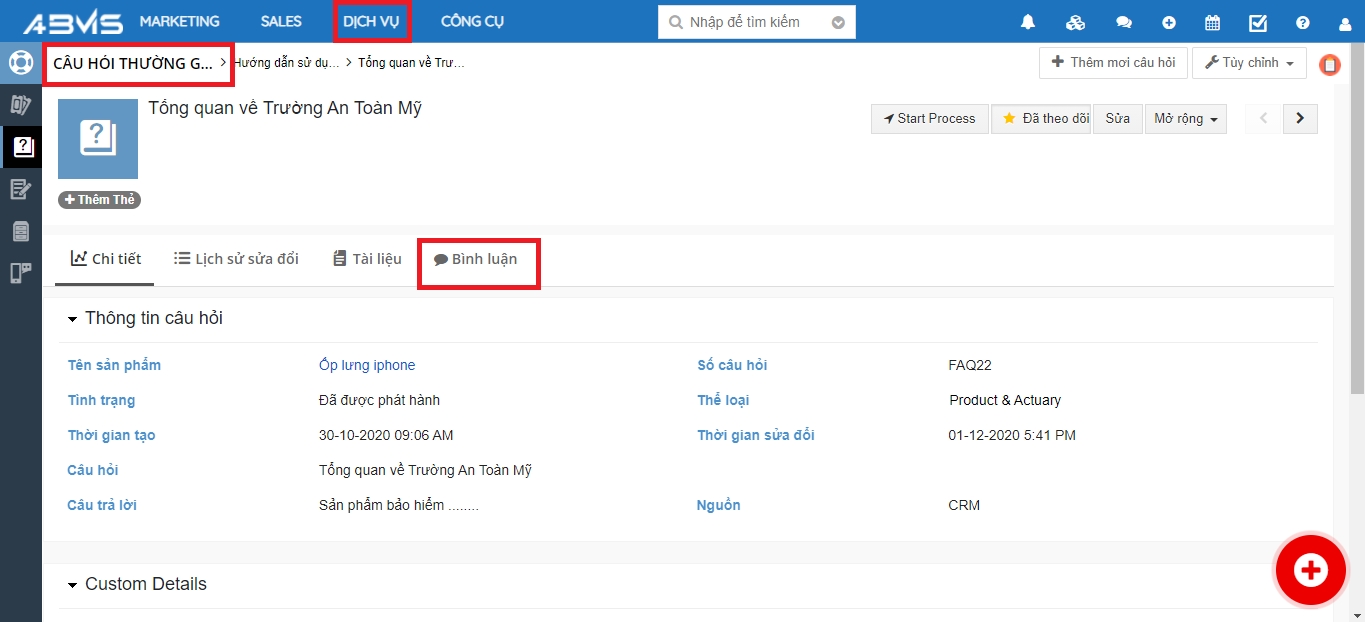Expand the 'Mở rộng' dropdown menu
This screenshot has height=622, width=1365.
(1185, 118)
